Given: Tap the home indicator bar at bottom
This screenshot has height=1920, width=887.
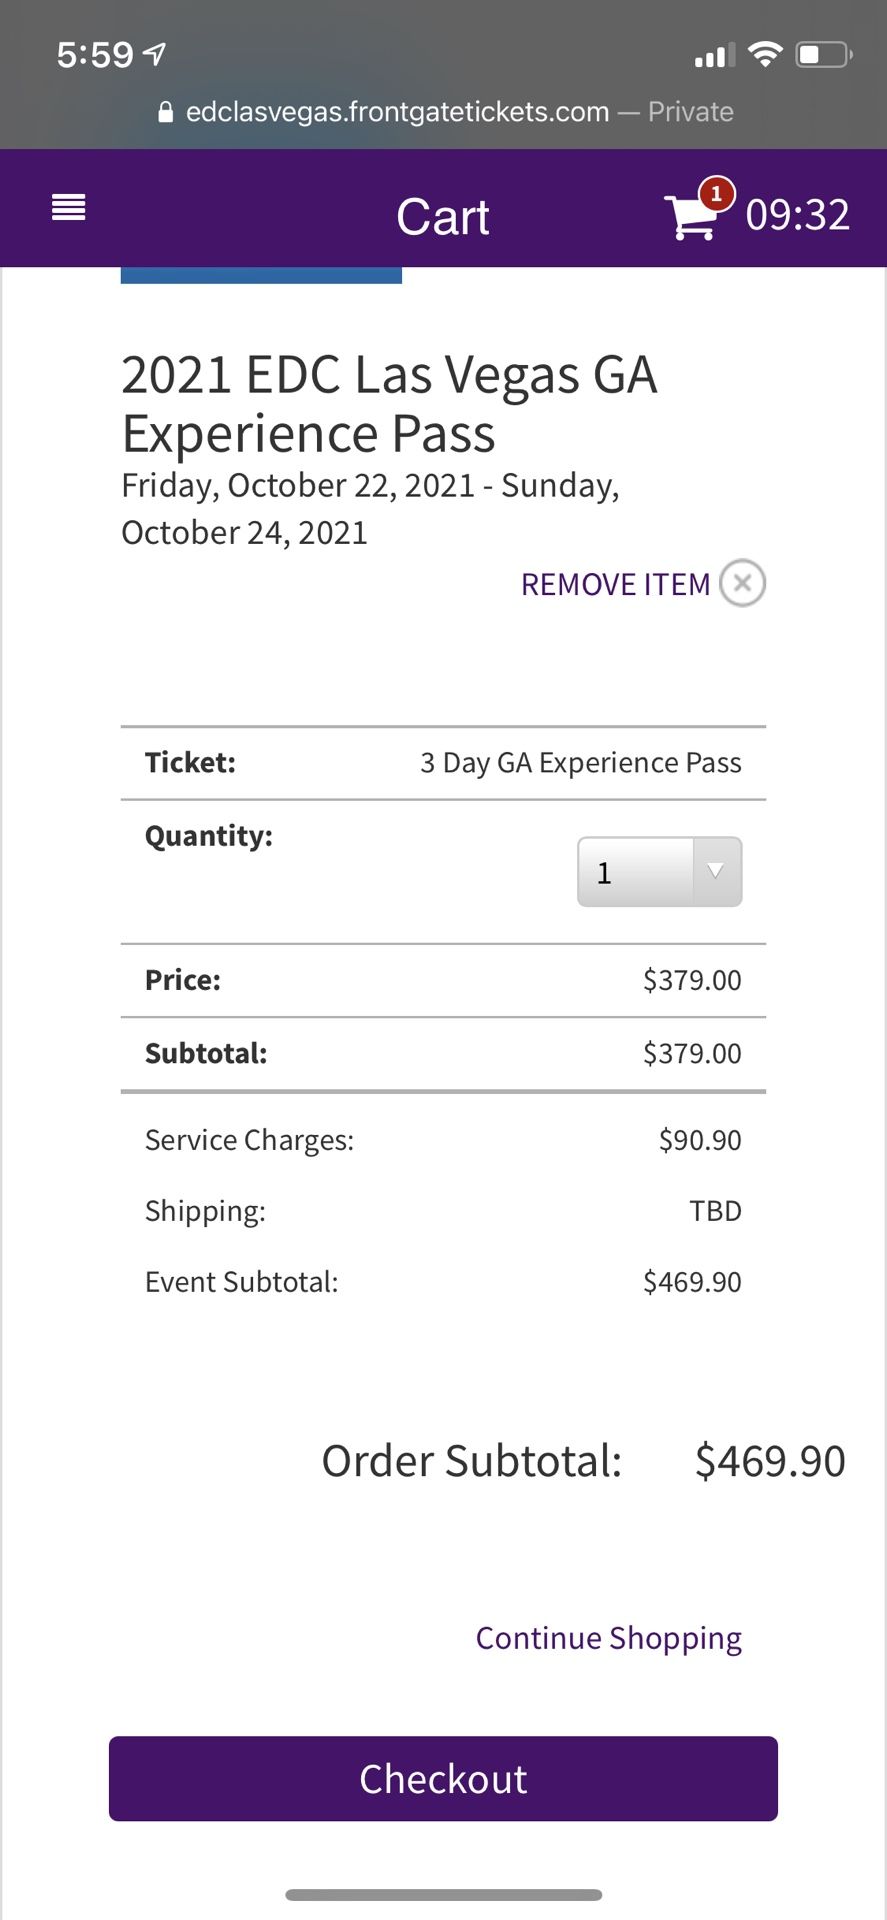Looking at the screenshot, I should click(443, 1895).
